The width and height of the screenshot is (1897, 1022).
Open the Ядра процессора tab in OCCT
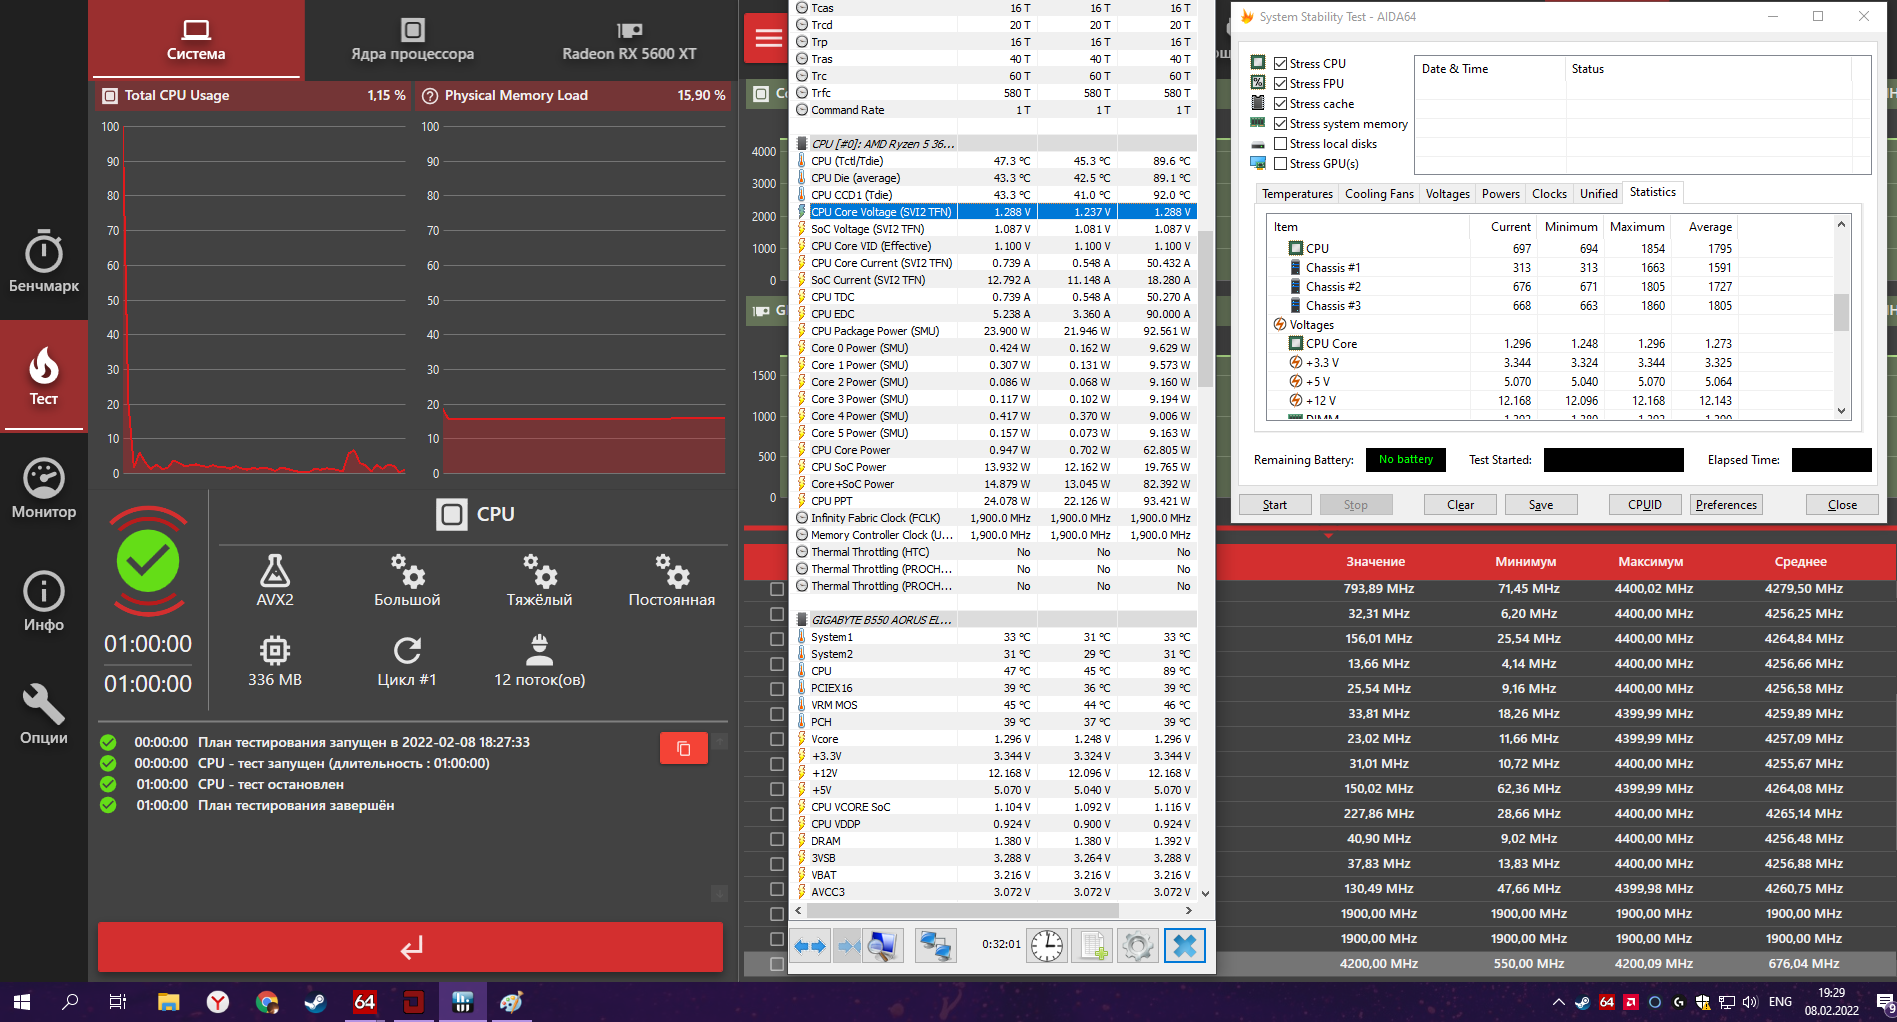point(412,39)
